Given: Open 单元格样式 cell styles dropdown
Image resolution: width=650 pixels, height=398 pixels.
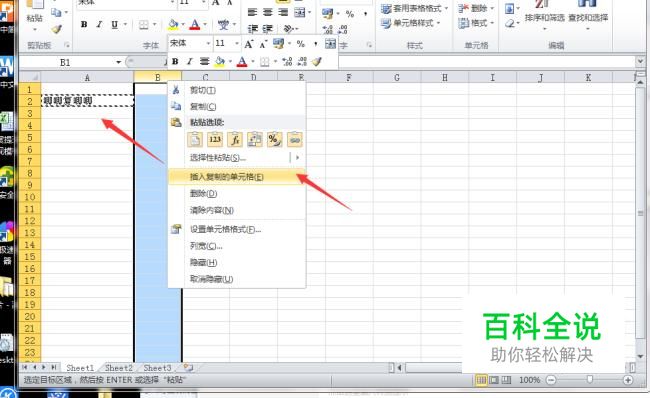Looking at the screenshot, I should point(410,23).
